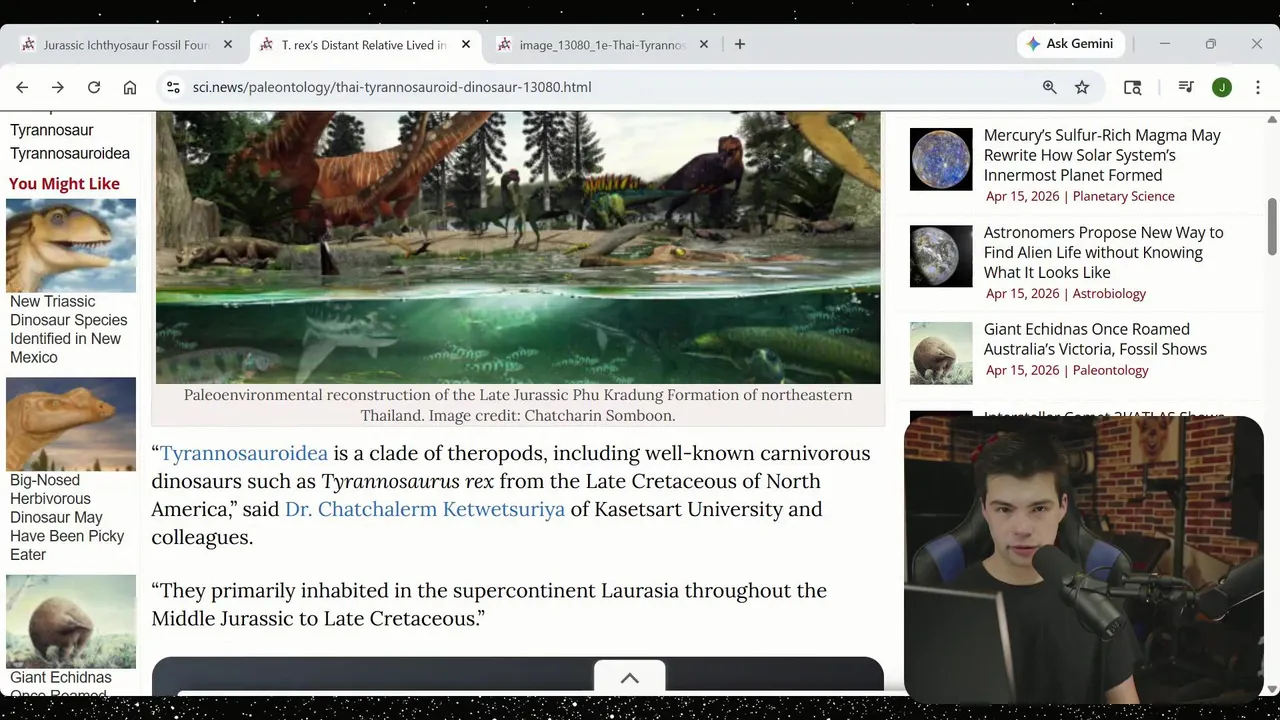
Task: Open a new tab with plus button
Action: [x=740, y=44]
